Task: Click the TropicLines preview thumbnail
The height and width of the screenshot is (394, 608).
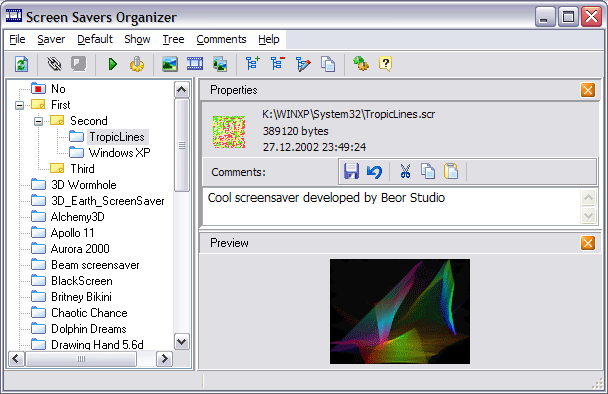Action: coord(400,311)
